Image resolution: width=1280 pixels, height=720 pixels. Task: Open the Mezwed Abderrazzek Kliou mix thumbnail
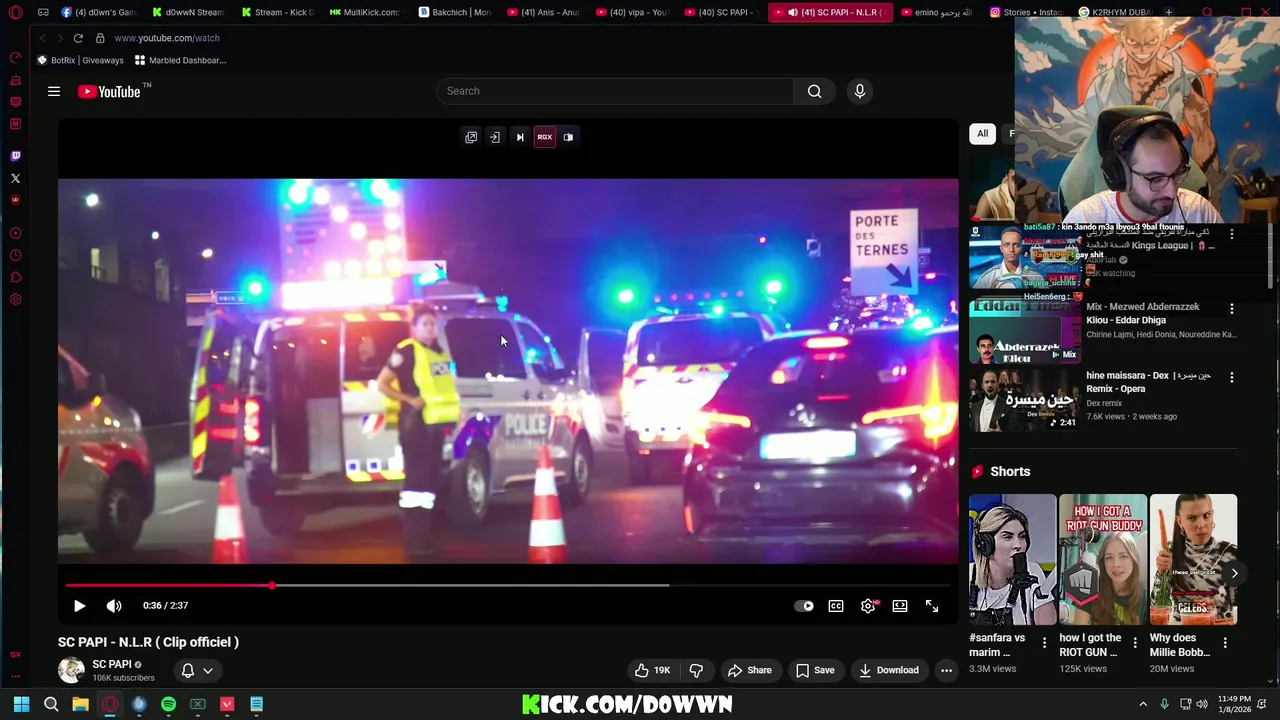coord(1024,330)
